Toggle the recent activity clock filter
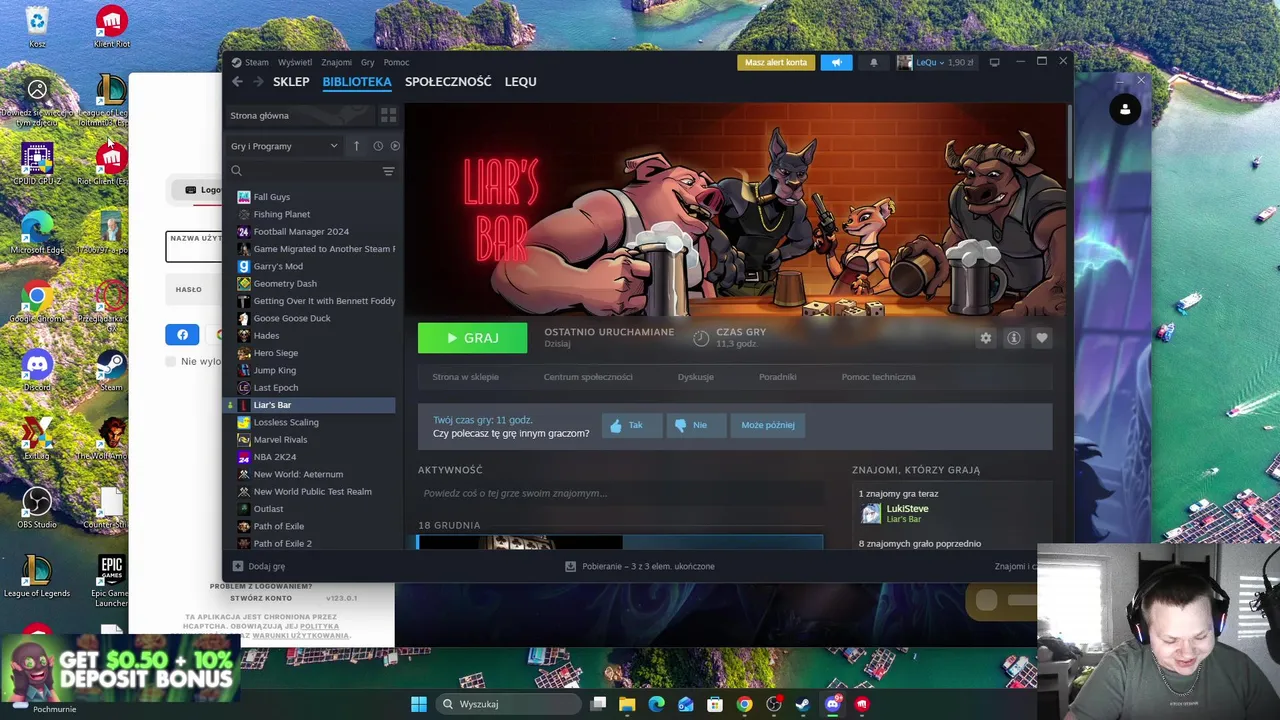The width and height of the screenshot is (1280, 720). click(378, 146)
